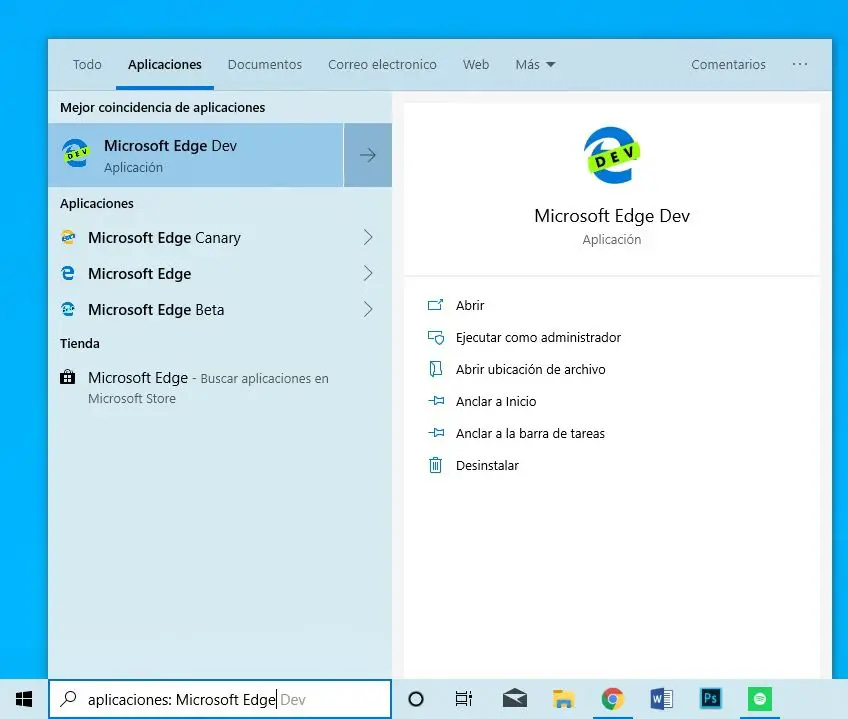Expand Microsoft Edge Canary result chevron
This screenshot has width=848, height=719.
pos(368,238)
